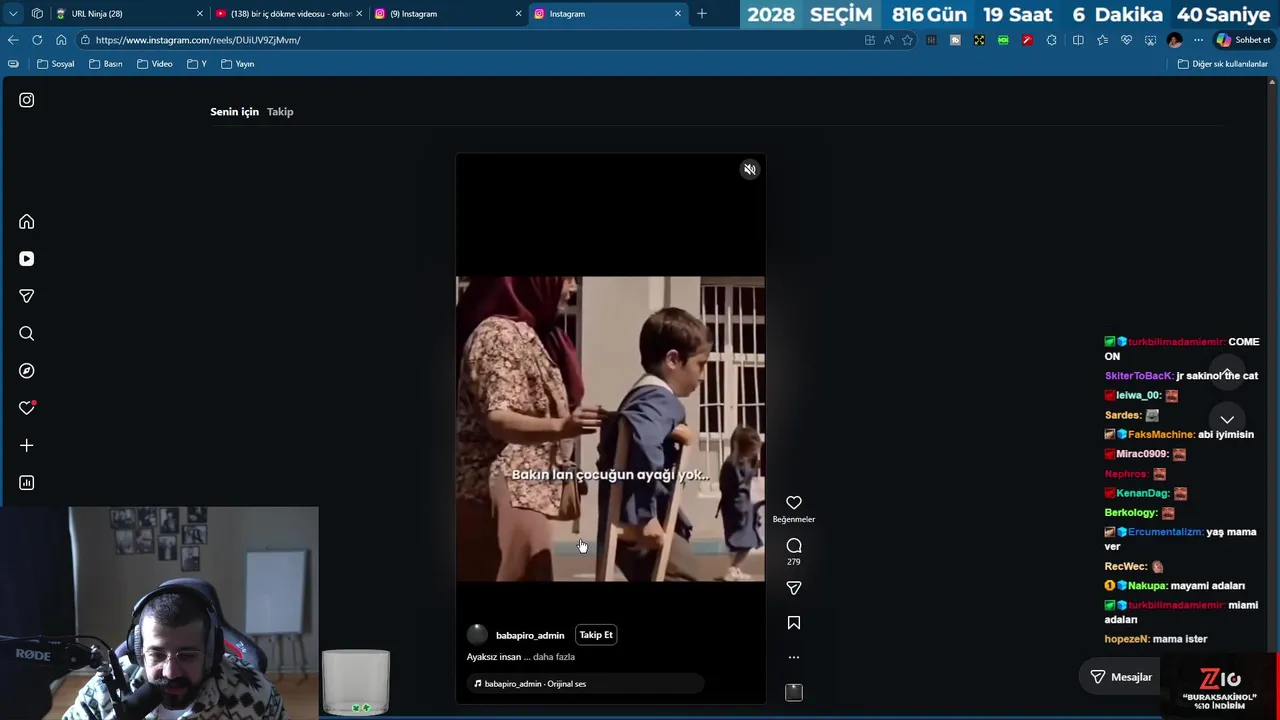Open the browser profile avatar
Image resolution: width=1280 pixels, height=720 pixels.
(1174, 40)
